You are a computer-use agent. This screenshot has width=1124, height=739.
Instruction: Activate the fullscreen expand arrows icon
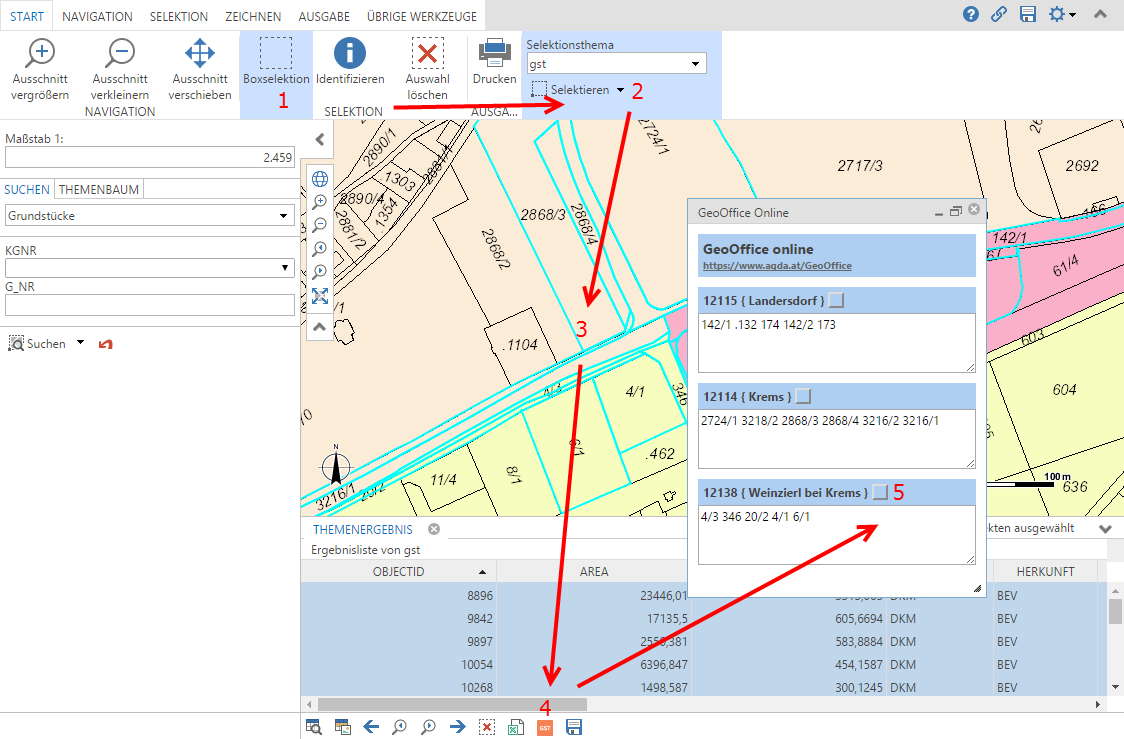(319, 296)
